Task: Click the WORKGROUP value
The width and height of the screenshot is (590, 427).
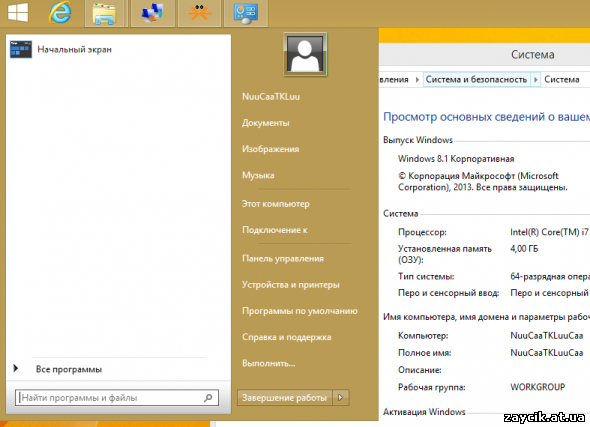Action: [538, 387]
